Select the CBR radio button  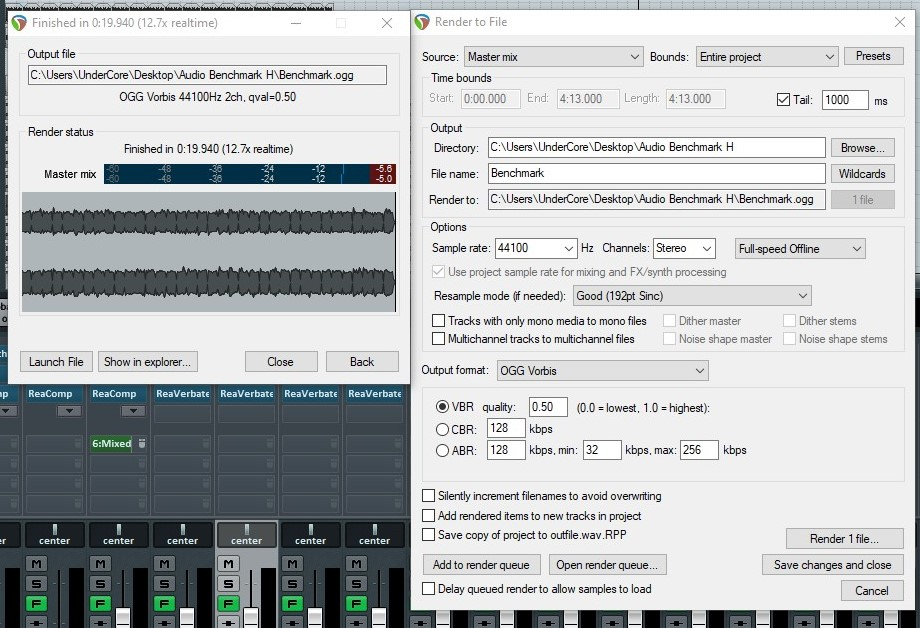tap(442, 429)
